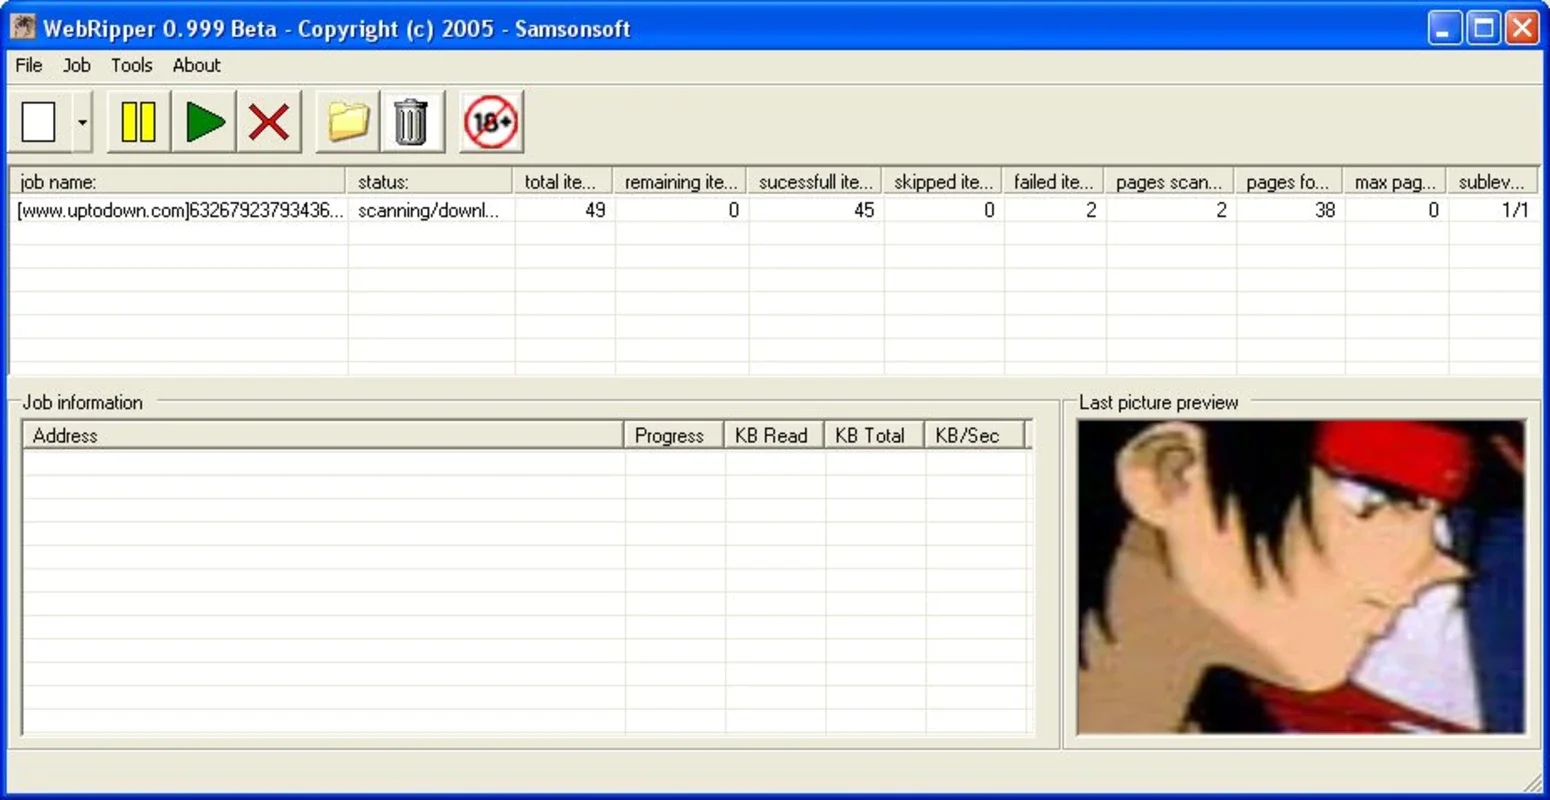Sort by the status column header
Screen dimensions: 1550x800
pos(430,181)
